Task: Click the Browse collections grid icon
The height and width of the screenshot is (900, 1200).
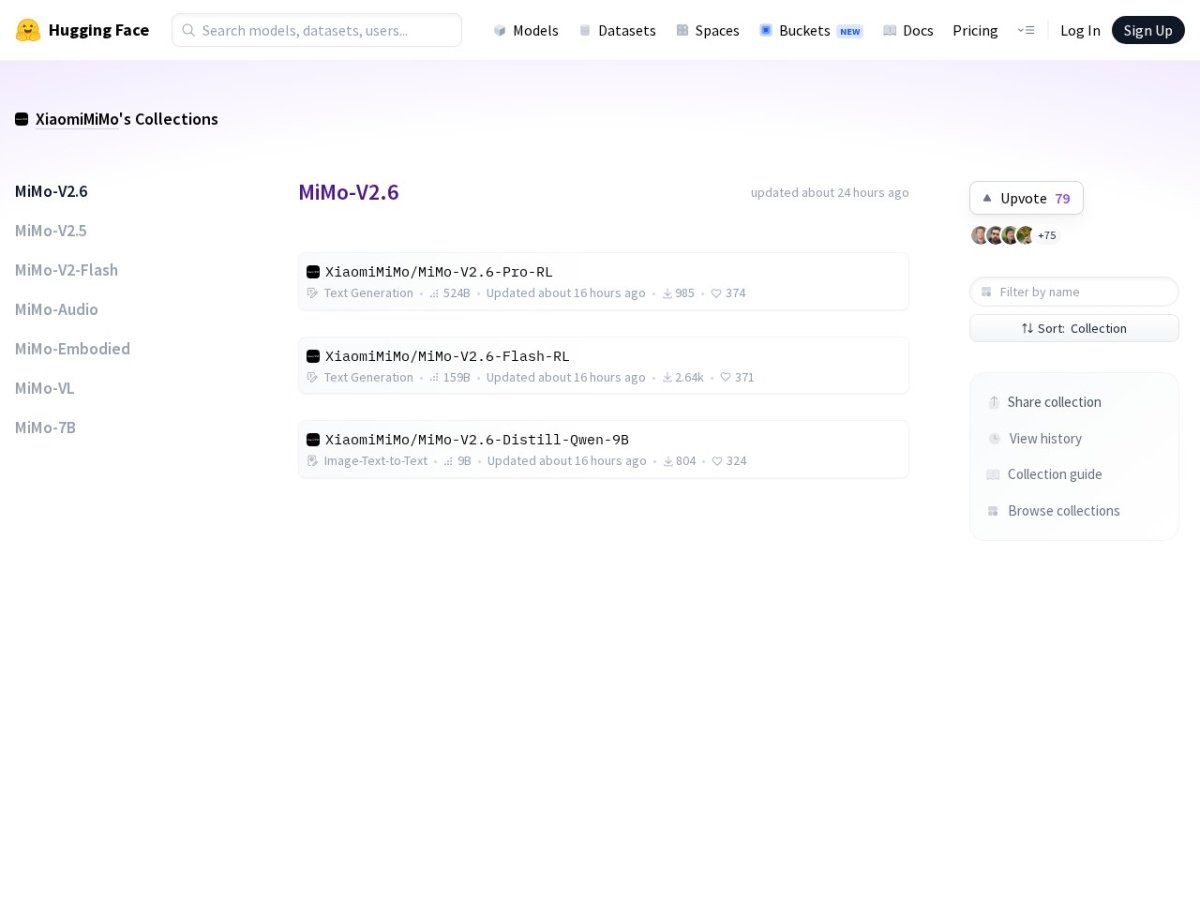Action: pos(993,510)
